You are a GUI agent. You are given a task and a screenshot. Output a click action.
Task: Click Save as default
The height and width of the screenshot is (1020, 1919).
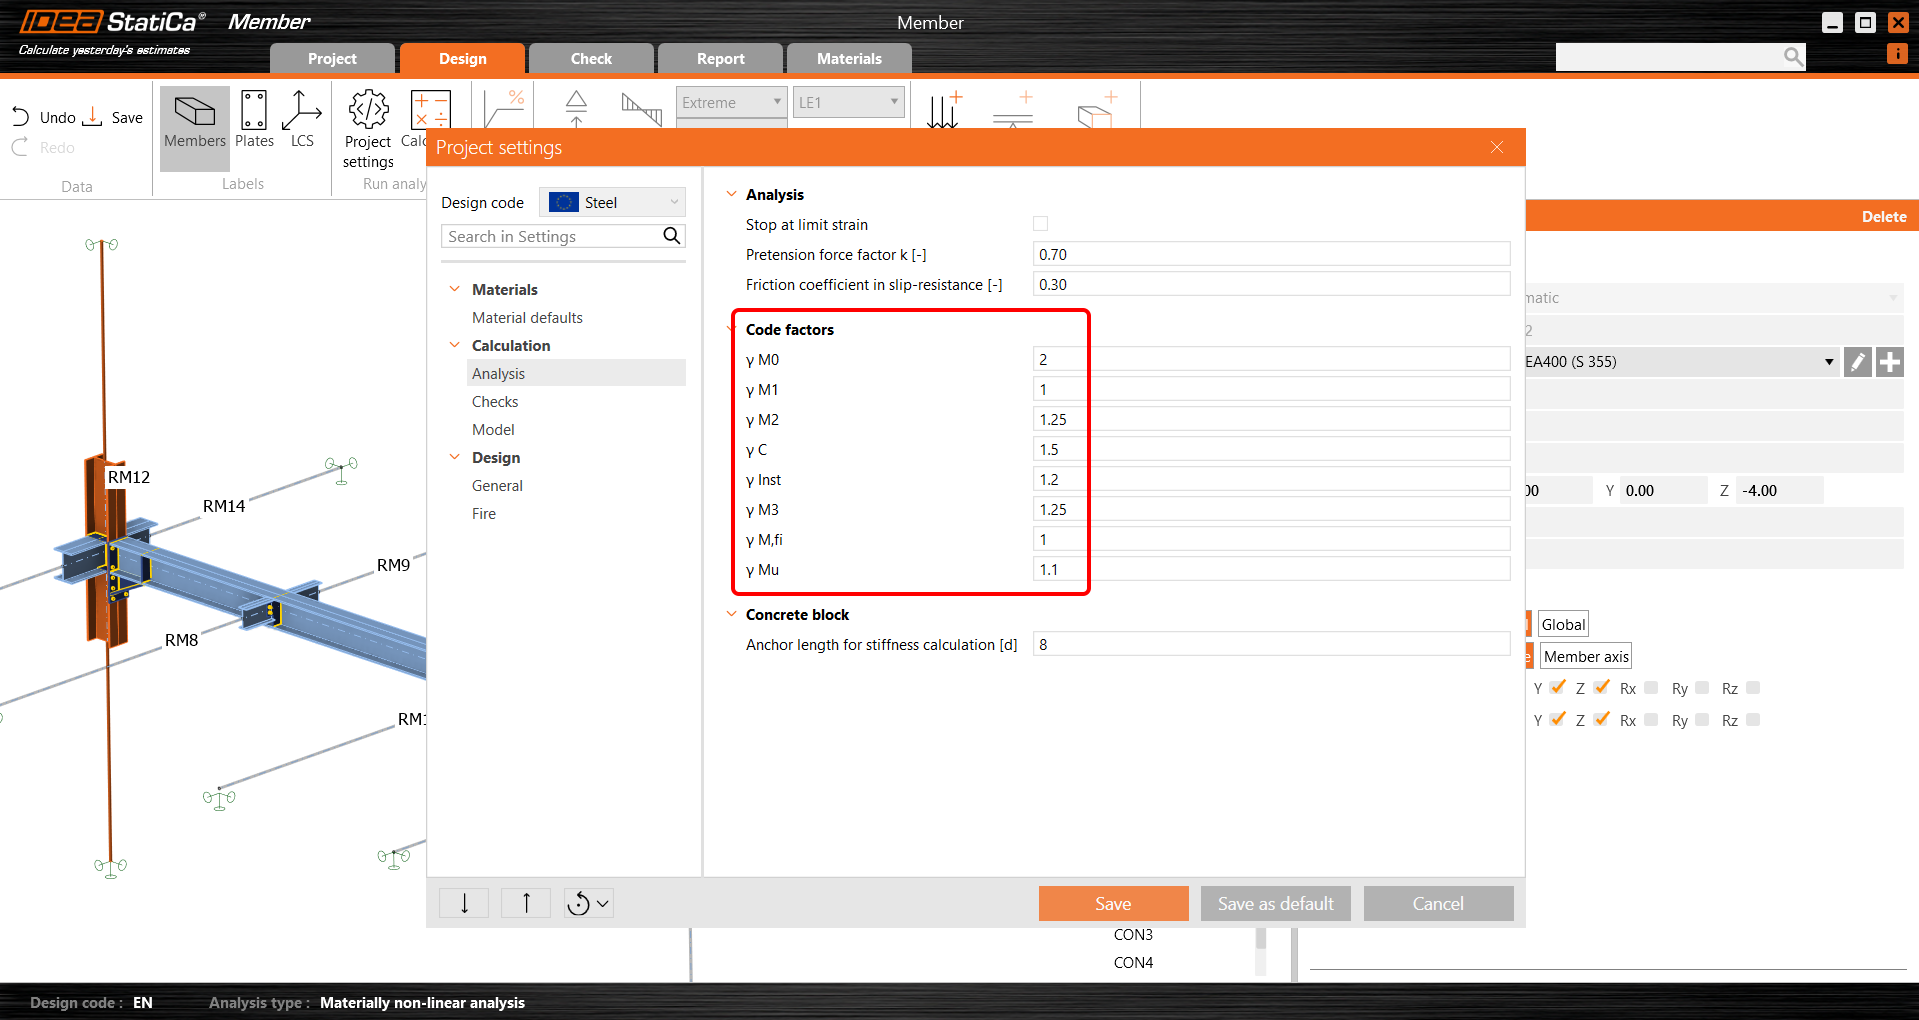tap(1275, 903)
